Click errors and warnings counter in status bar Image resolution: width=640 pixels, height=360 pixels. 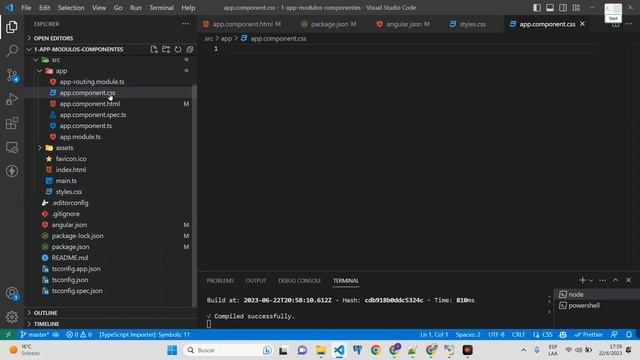tap(79, 335)
